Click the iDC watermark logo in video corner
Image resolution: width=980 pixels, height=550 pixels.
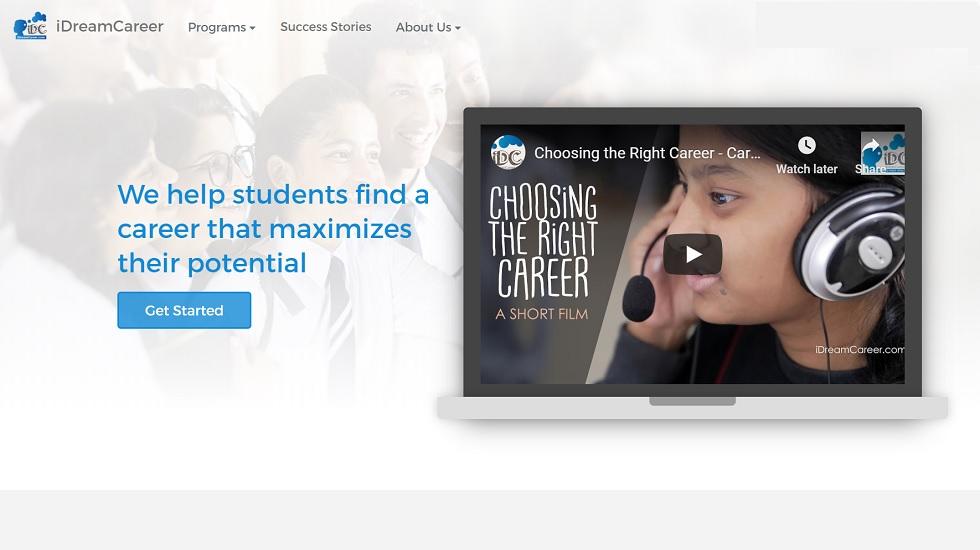(882, 153)
